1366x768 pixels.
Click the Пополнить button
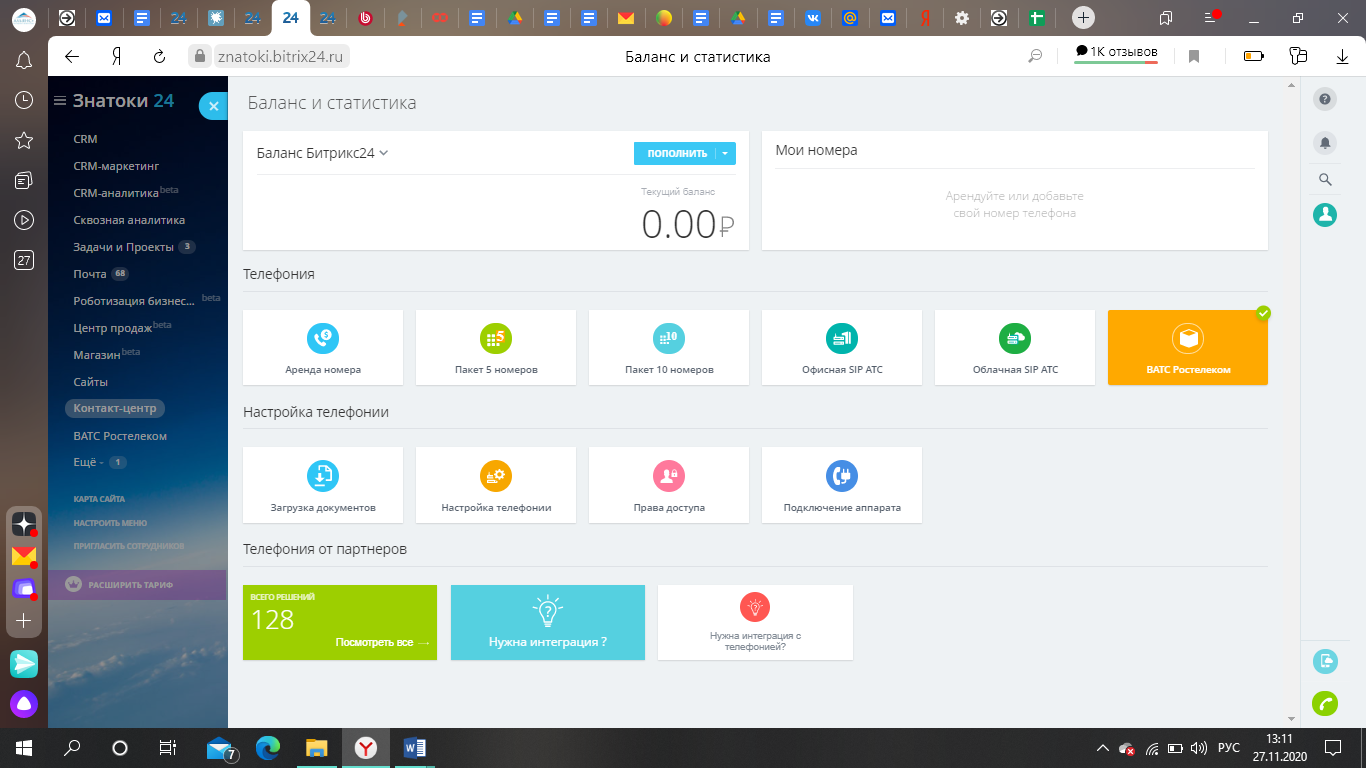(x=675, y=153)
